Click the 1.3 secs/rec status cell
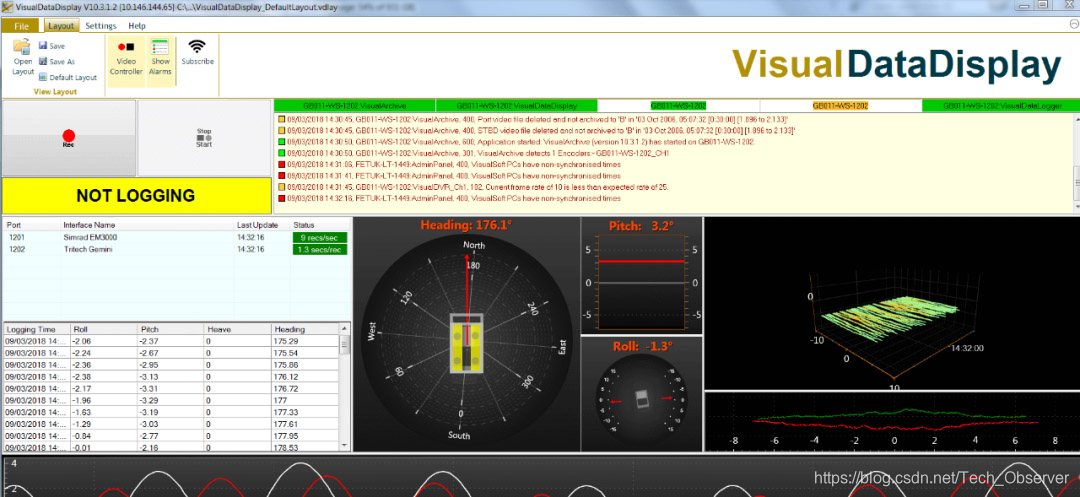Screen dimensions: 1080x497 tap(320, 249)
